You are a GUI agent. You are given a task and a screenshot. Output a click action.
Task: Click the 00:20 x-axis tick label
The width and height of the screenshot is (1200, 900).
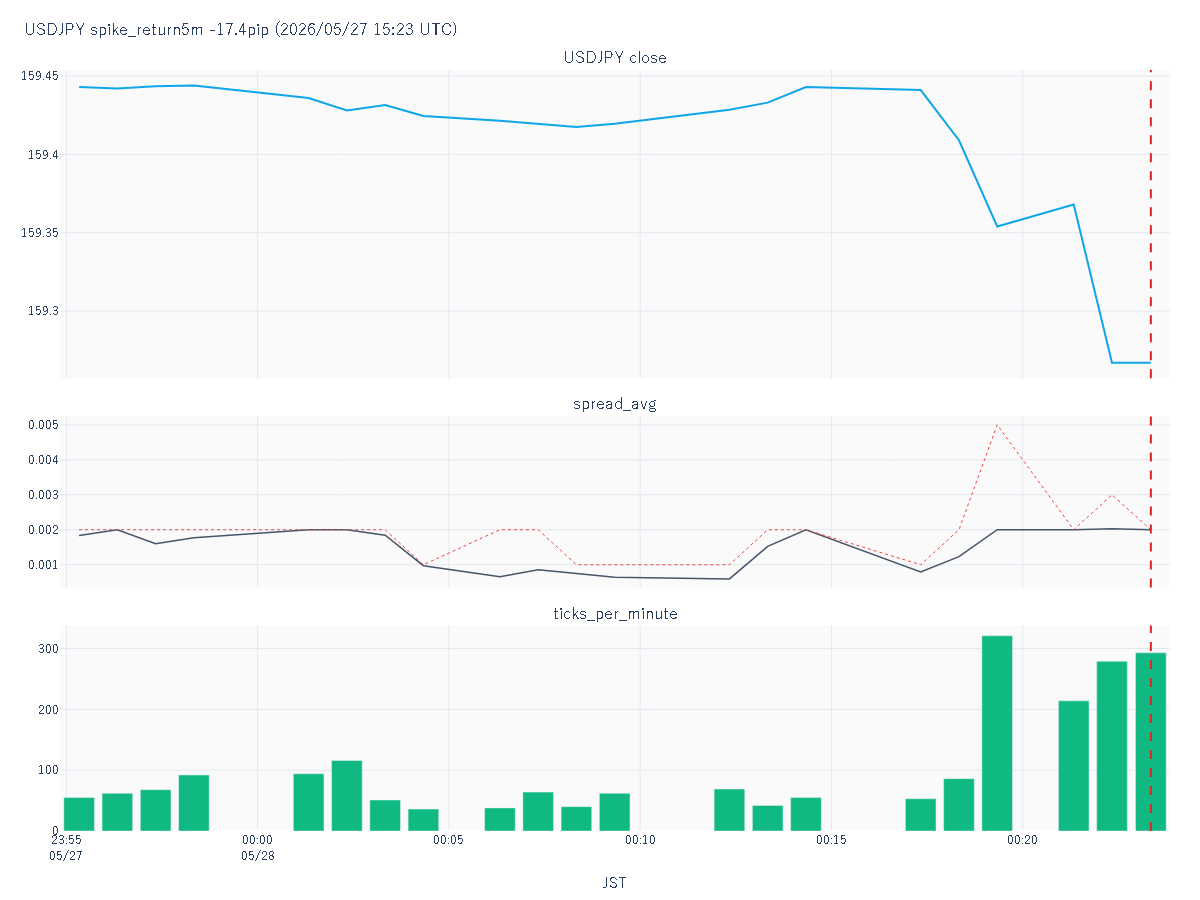point(1022,840)
